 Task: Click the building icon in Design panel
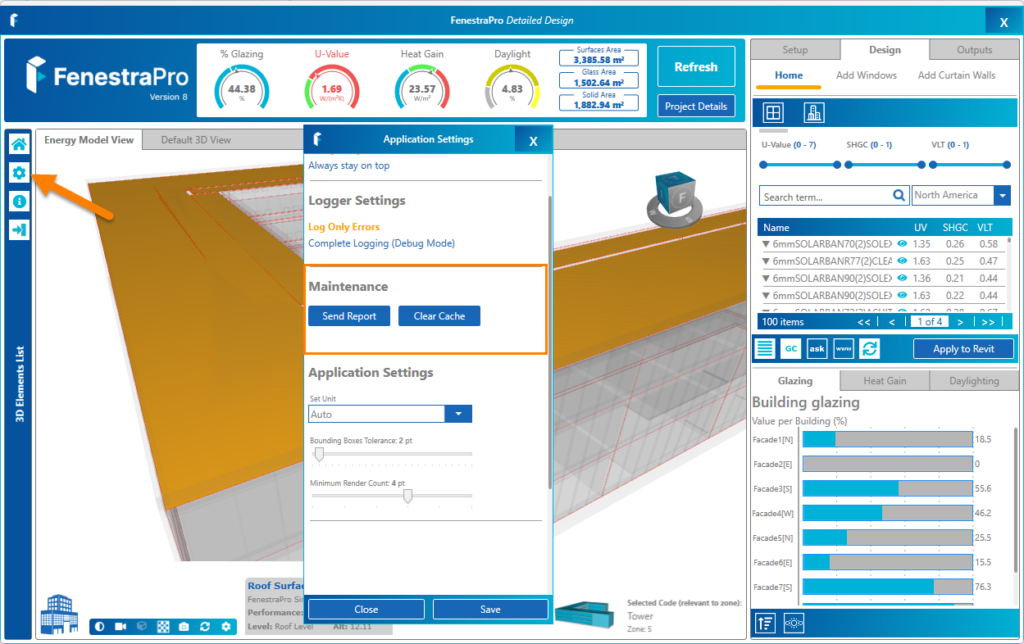pos(814,113)
